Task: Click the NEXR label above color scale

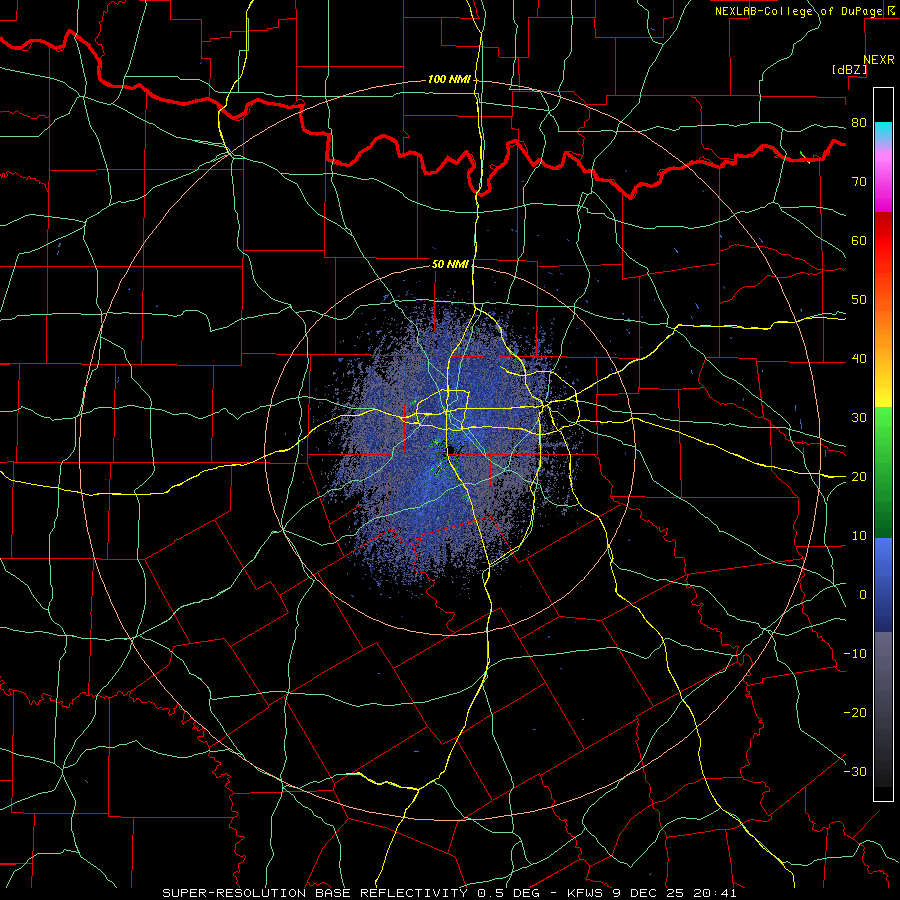Action: click(x=879, y=60)
